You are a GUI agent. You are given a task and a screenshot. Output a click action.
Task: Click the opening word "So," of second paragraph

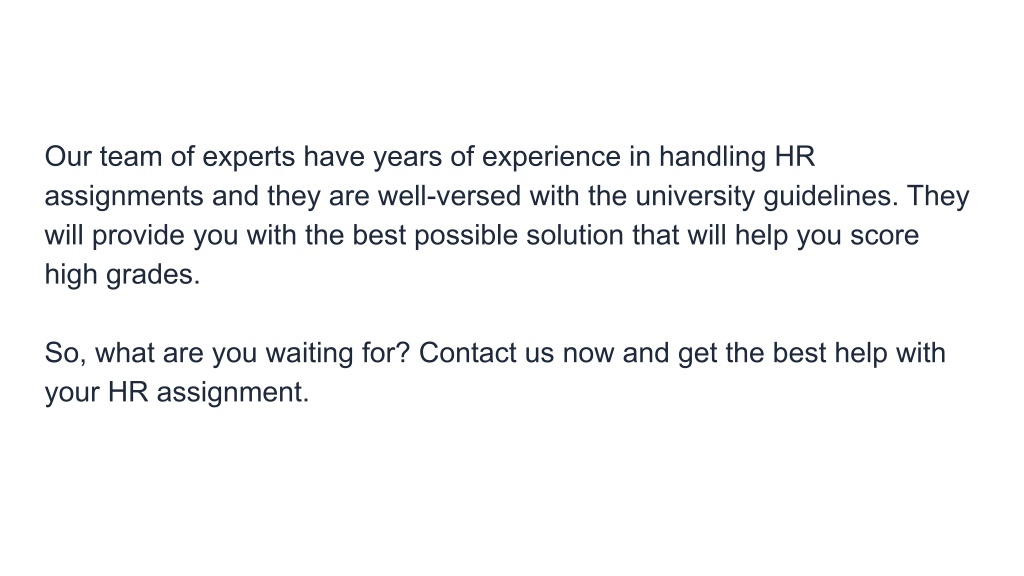pos(65,353)
